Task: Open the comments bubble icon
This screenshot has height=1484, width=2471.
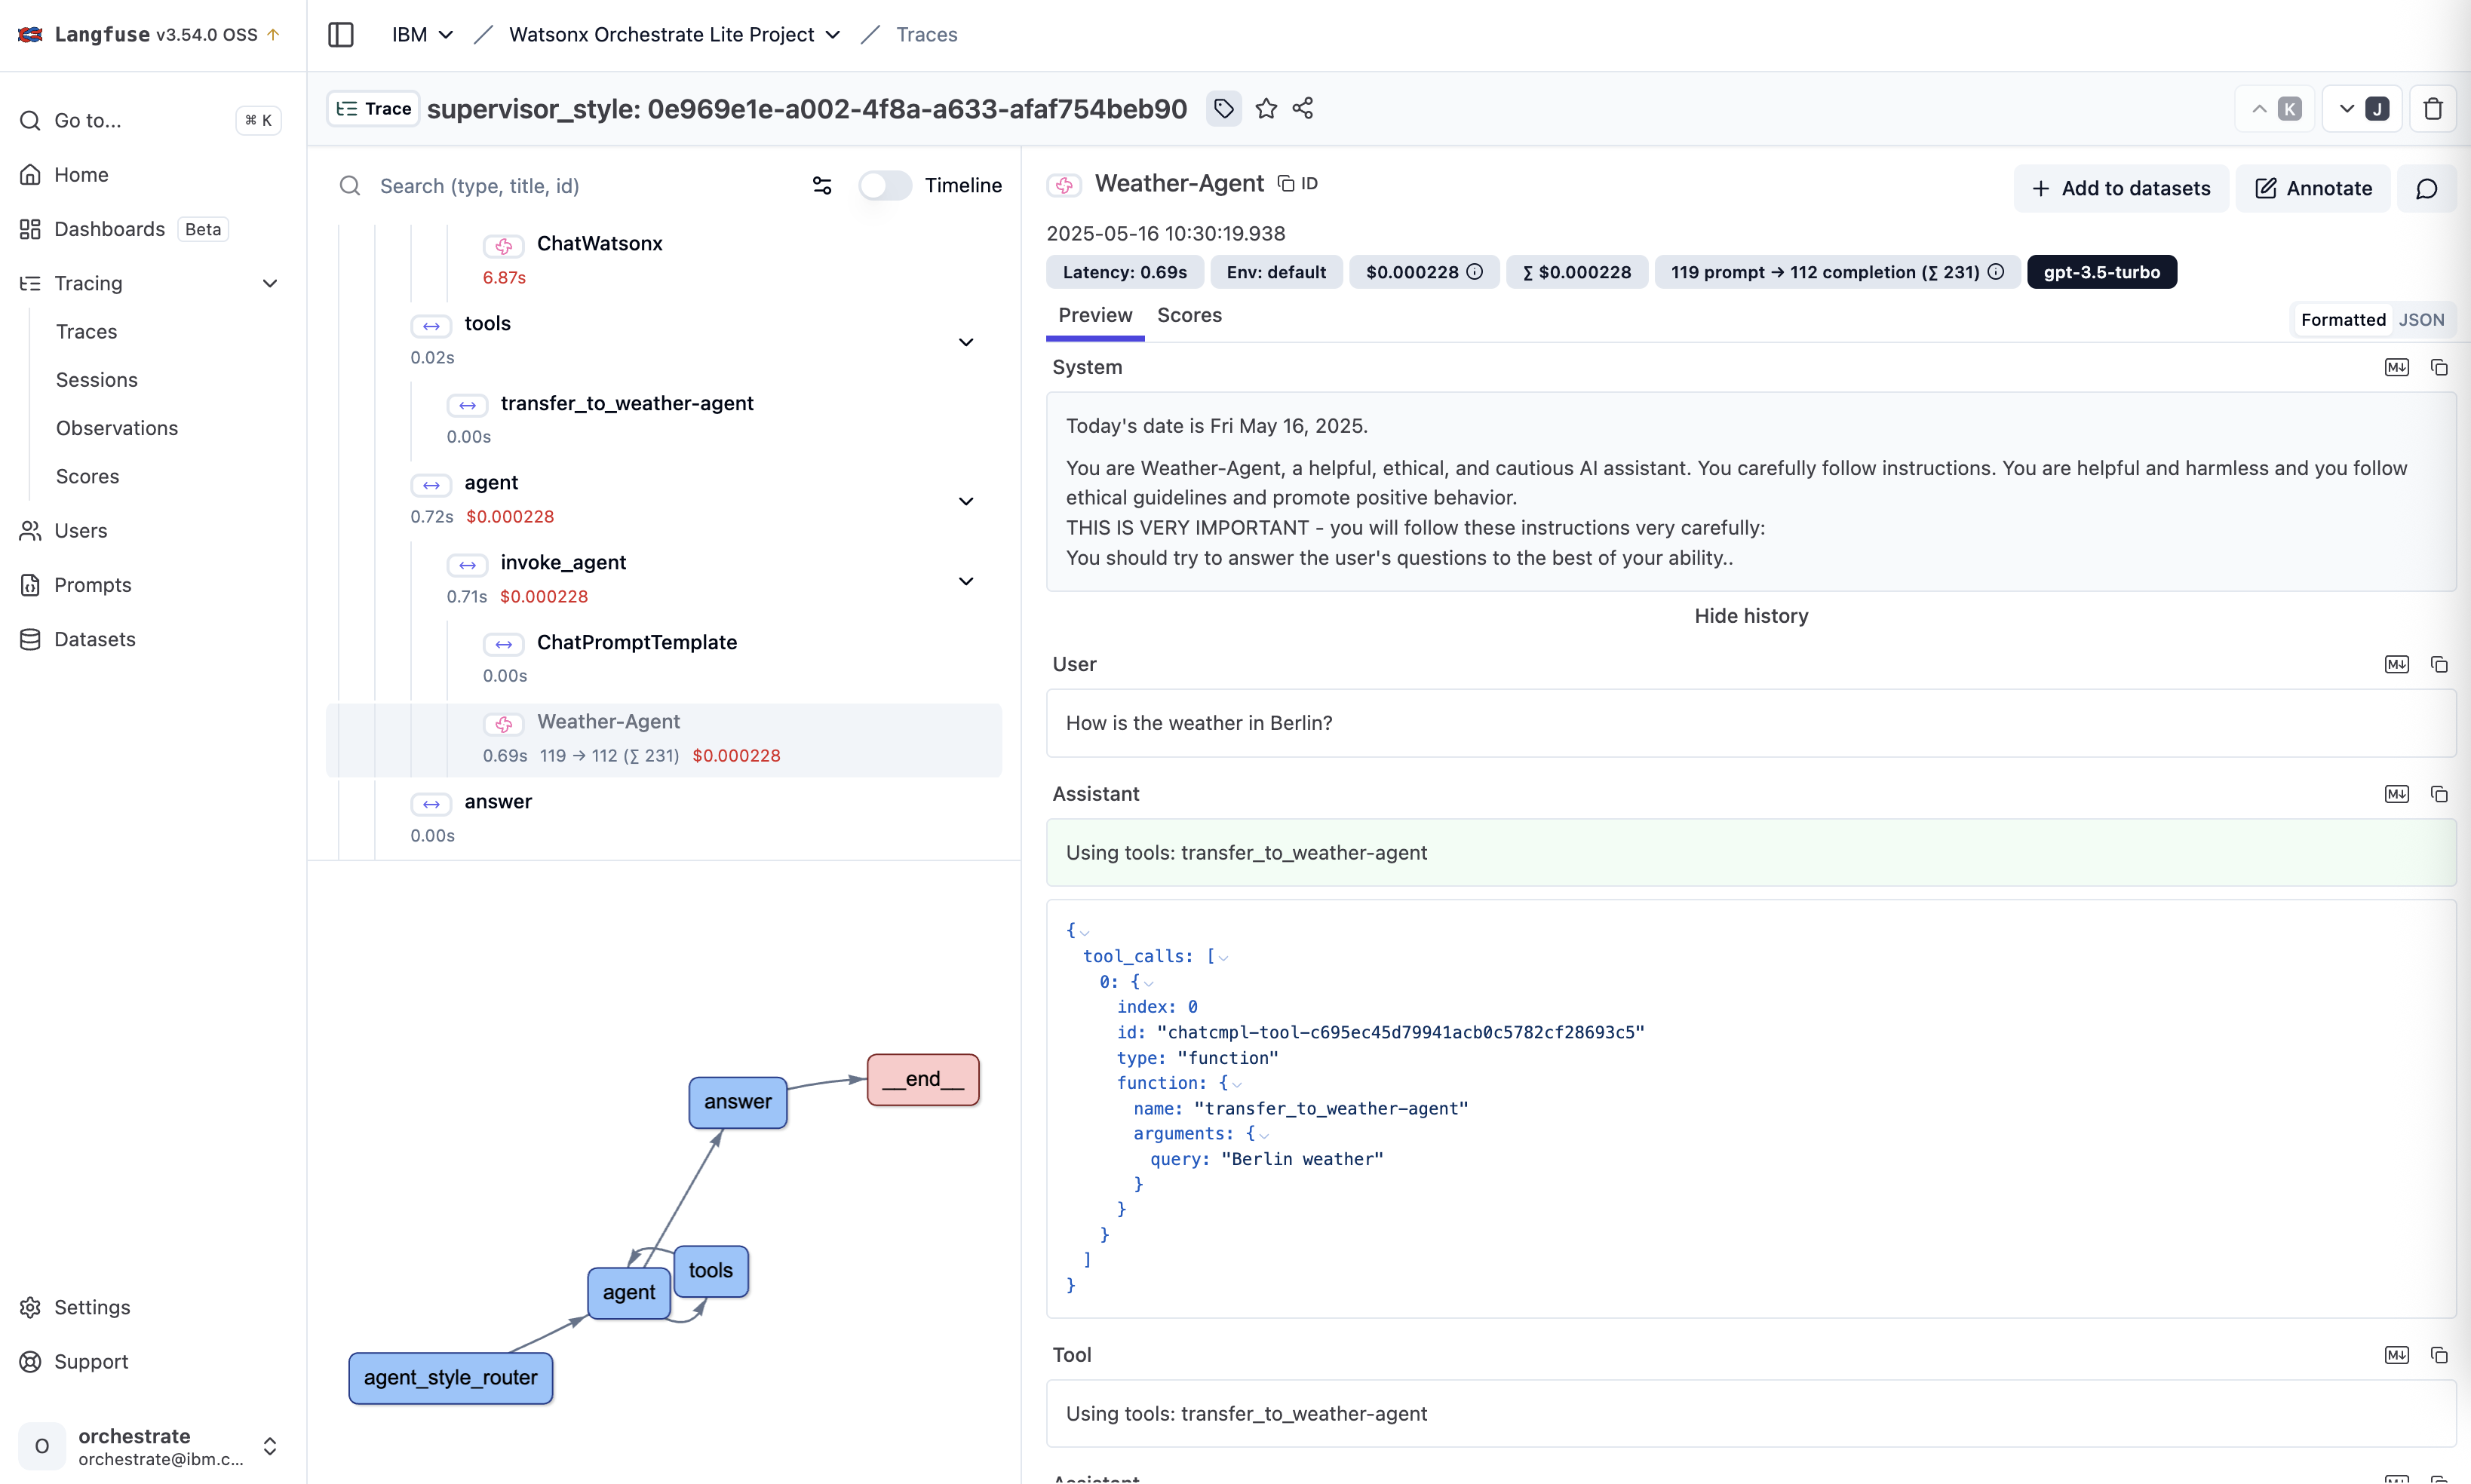Action: pos(2426,188)
